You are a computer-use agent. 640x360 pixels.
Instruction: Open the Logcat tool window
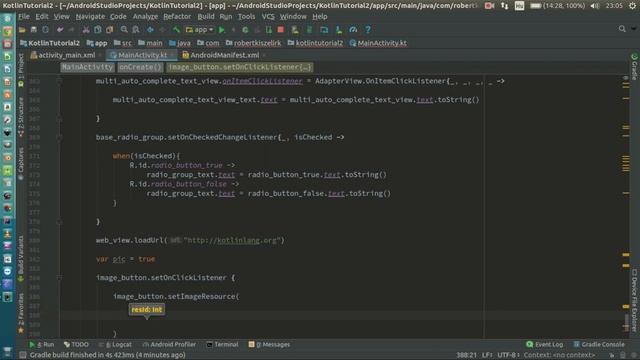click(x=116, y=344)
